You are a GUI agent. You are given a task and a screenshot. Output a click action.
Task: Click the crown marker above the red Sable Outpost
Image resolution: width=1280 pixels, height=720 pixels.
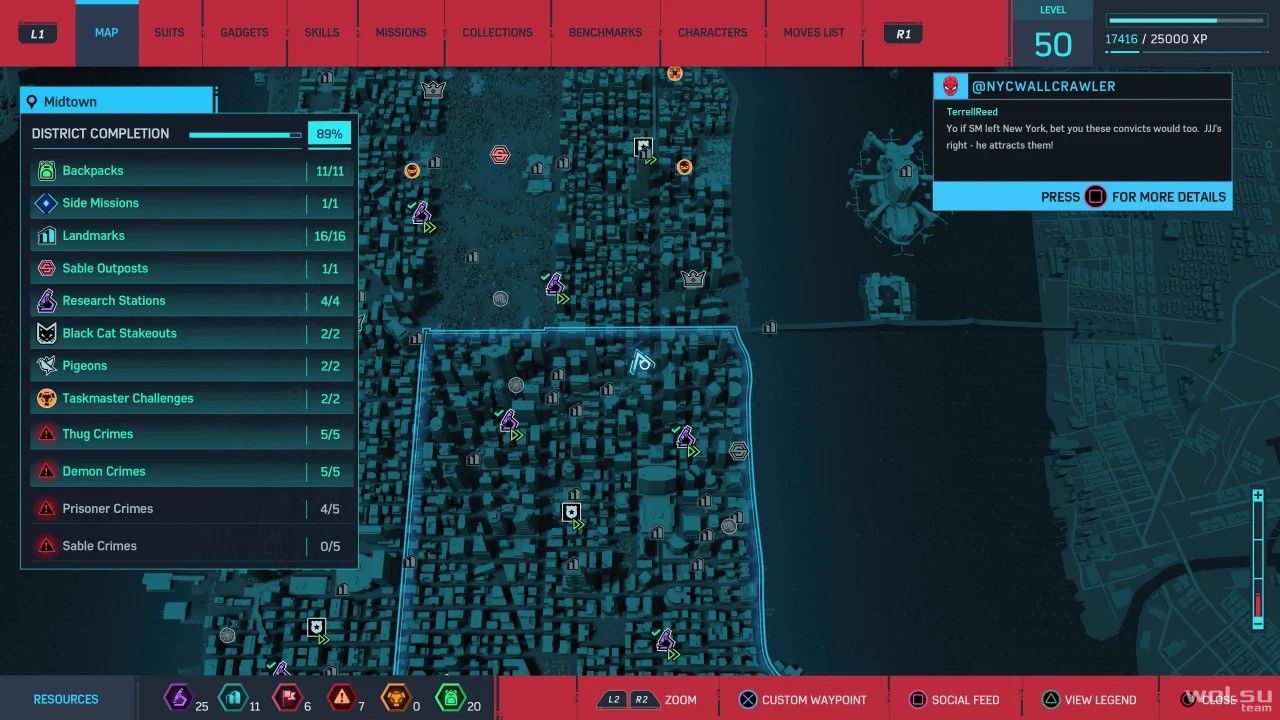coord(433,89)
